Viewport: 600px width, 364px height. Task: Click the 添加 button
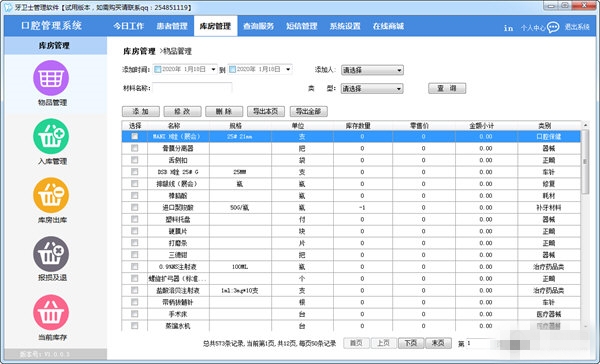pos(141,111)
